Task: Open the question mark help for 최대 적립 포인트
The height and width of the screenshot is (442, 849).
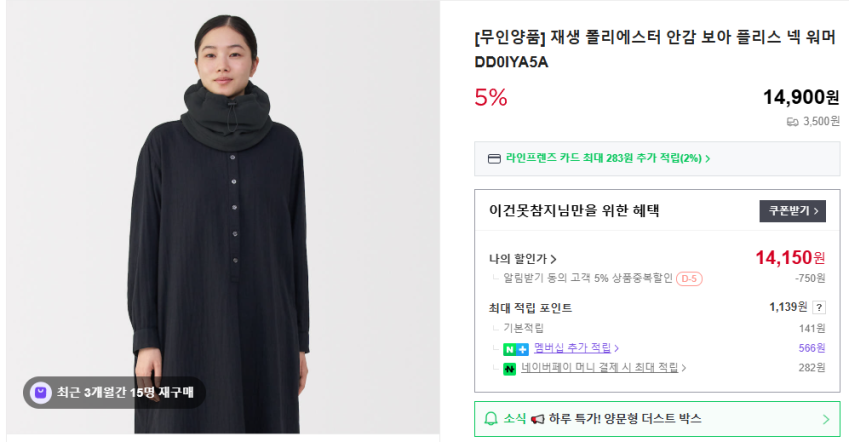Action: pyautogui.click(x=819, y=308)
